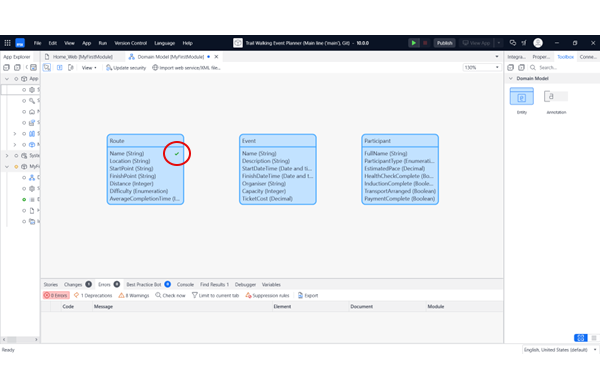Image resolution: width=600 pixels, height=390 pixels.
Task: Run the app with the green play icon
Action: click(x=414, y=43)
